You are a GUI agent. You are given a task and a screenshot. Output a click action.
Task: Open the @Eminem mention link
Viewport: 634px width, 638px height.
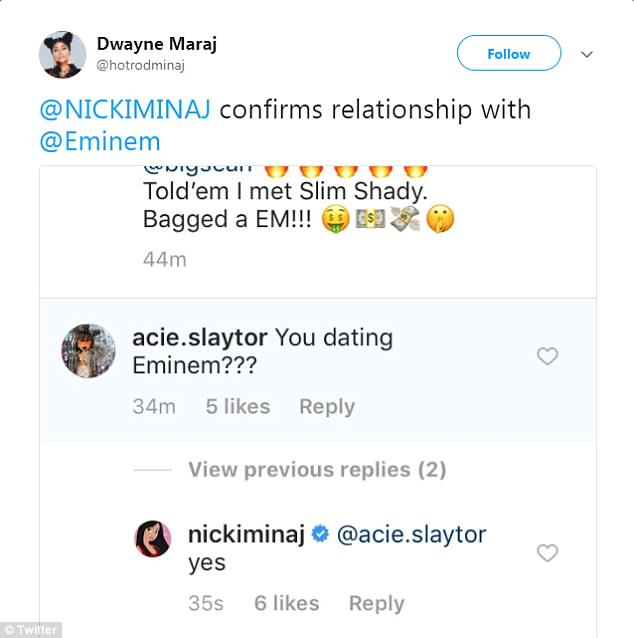[94, 143]
